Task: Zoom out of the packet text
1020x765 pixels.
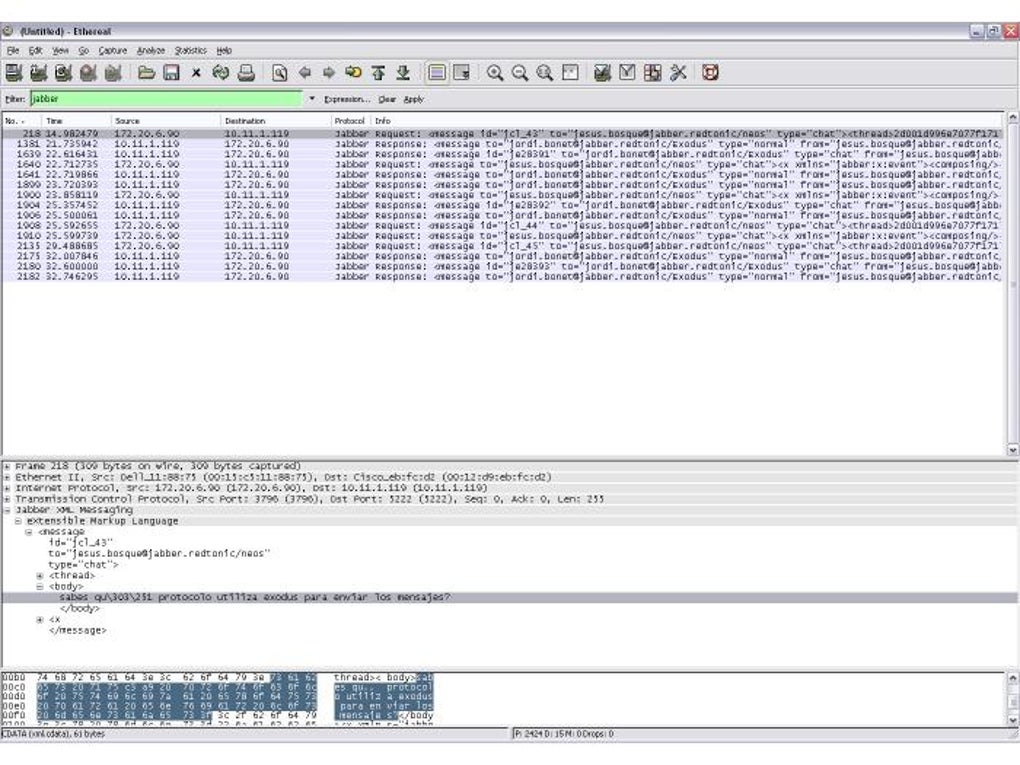Action: point(520,73)
